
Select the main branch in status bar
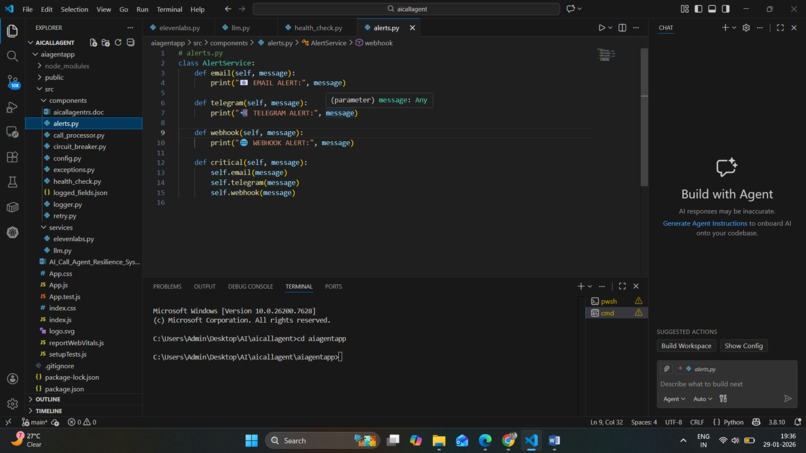[35, 422]
